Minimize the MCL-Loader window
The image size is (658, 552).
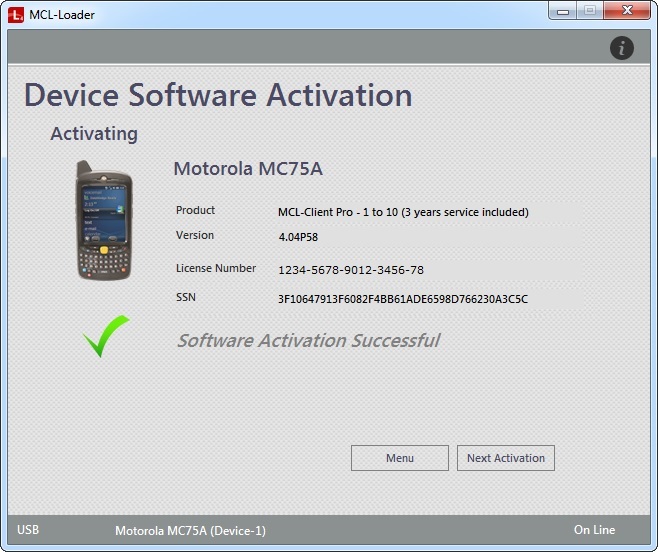click(563, 11)
